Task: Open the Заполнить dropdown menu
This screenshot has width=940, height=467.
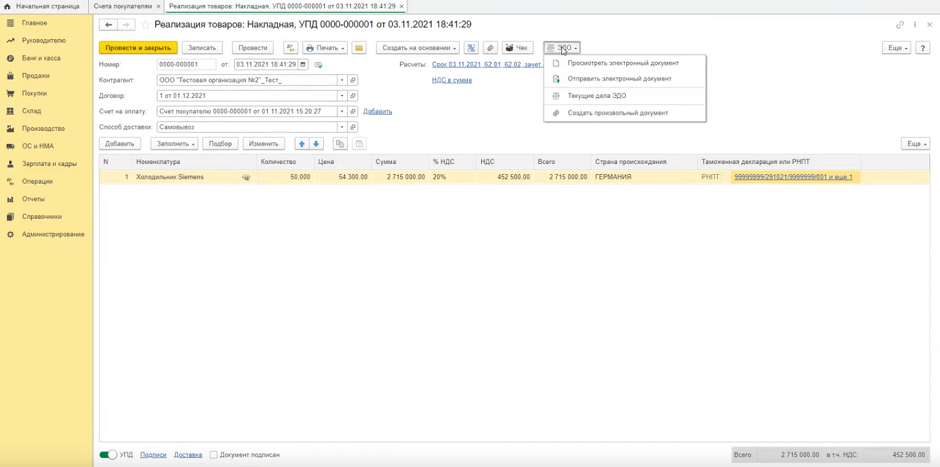Action: click(174, 144)
